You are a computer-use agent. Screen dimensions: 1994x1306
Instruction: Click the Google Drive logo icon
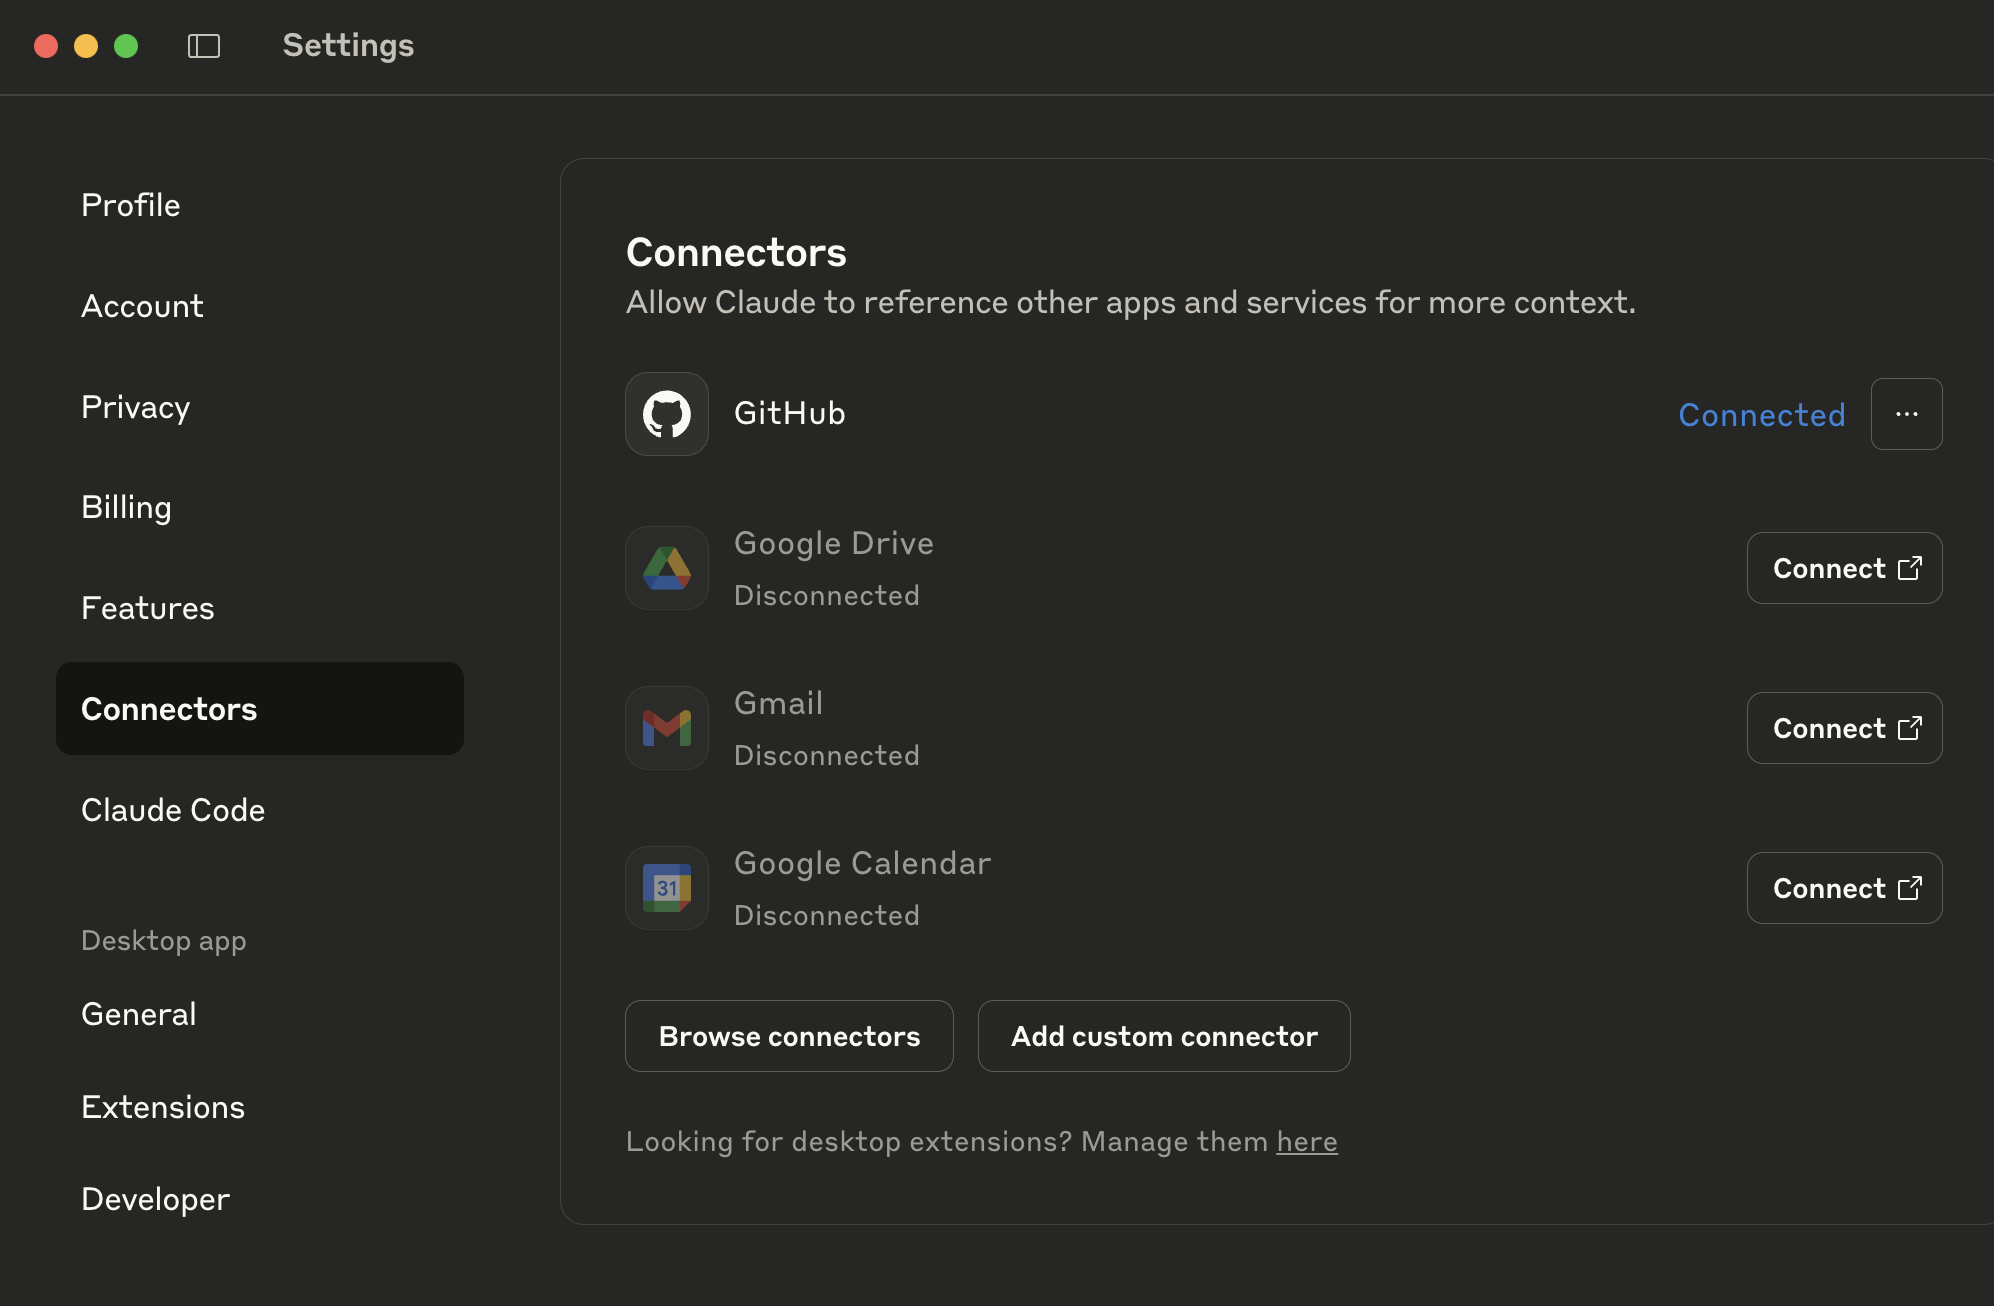coord(667,568)
